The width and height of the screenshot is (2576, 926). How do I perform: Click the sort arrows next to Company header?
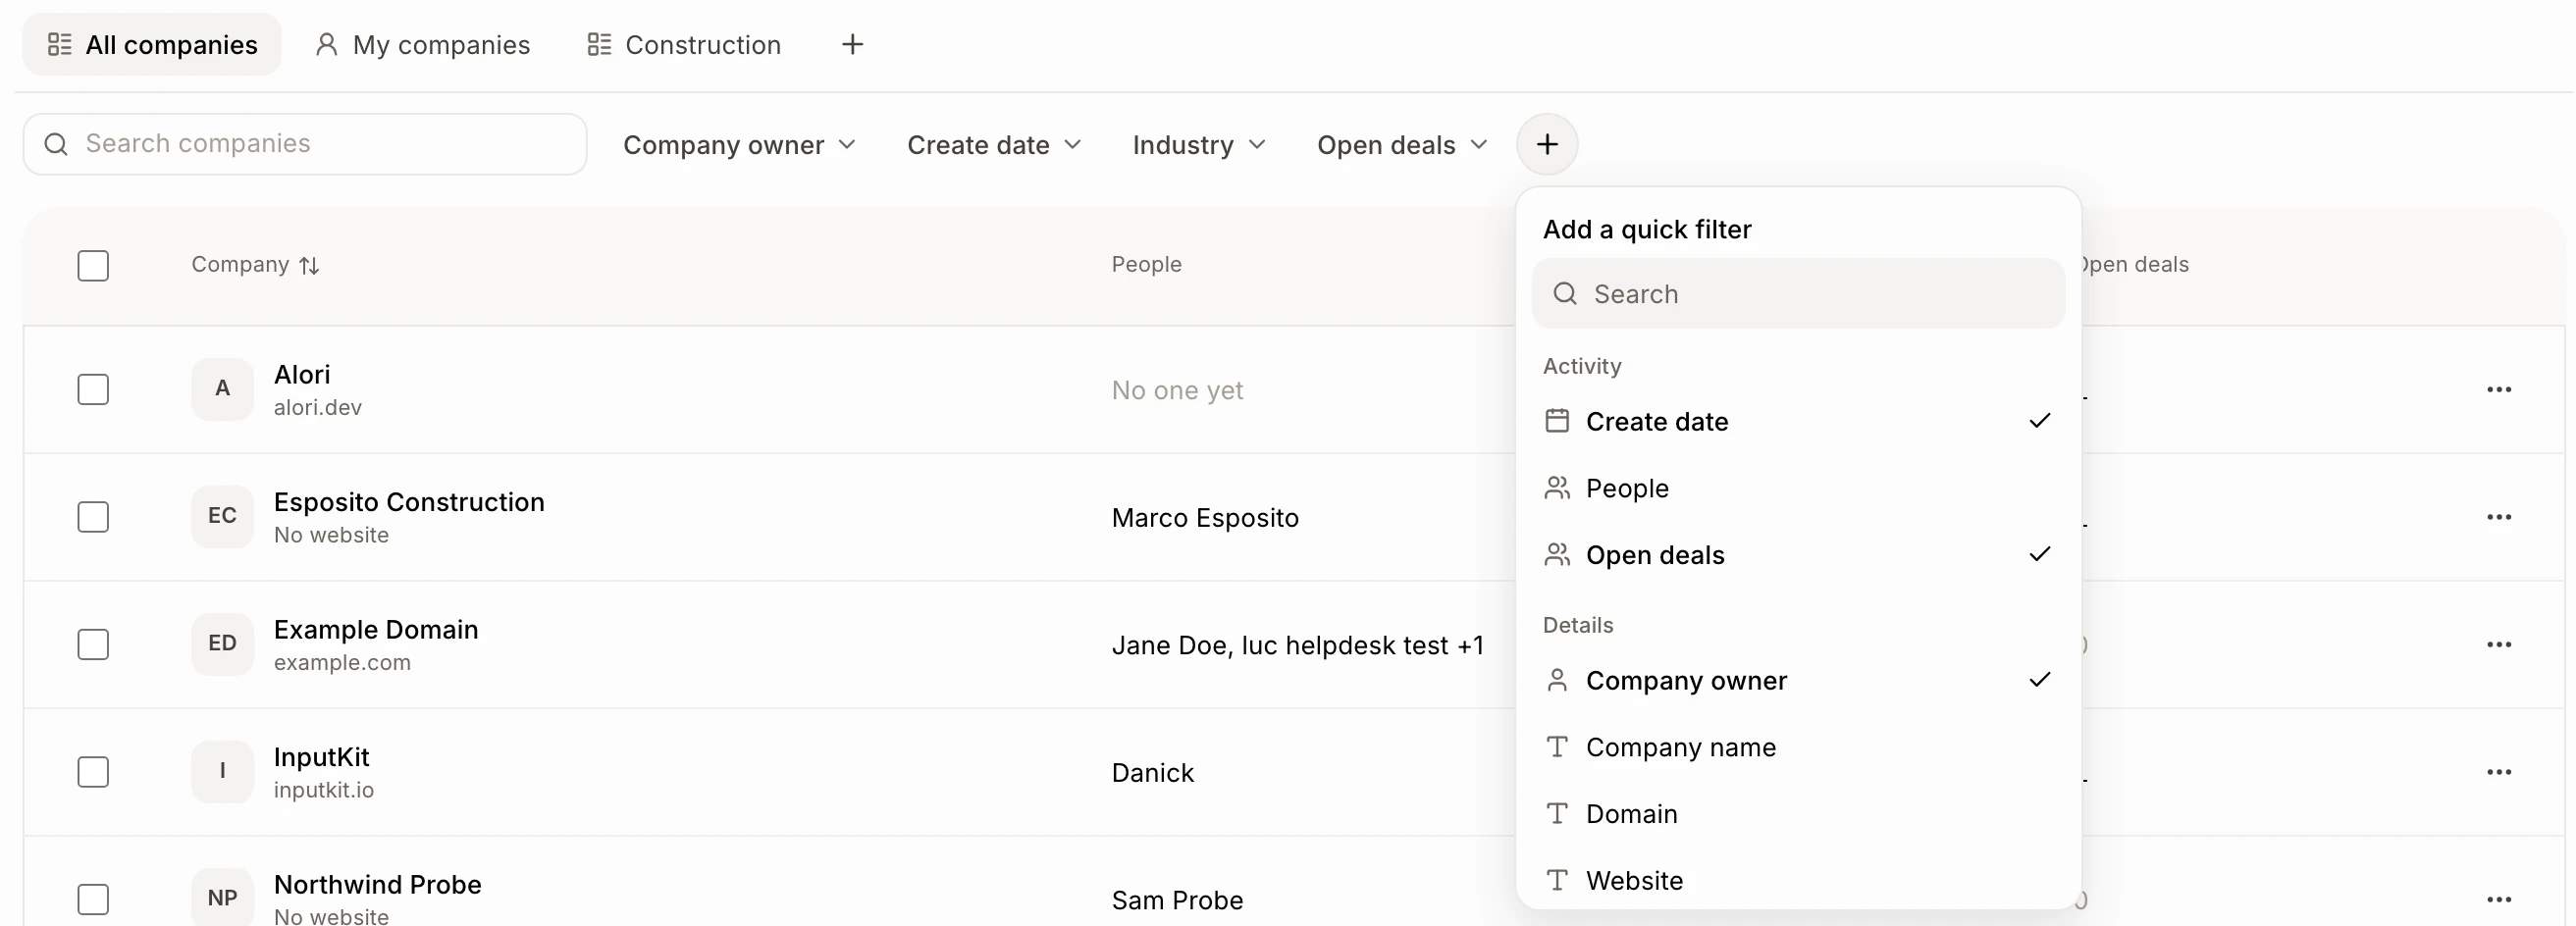309,265
